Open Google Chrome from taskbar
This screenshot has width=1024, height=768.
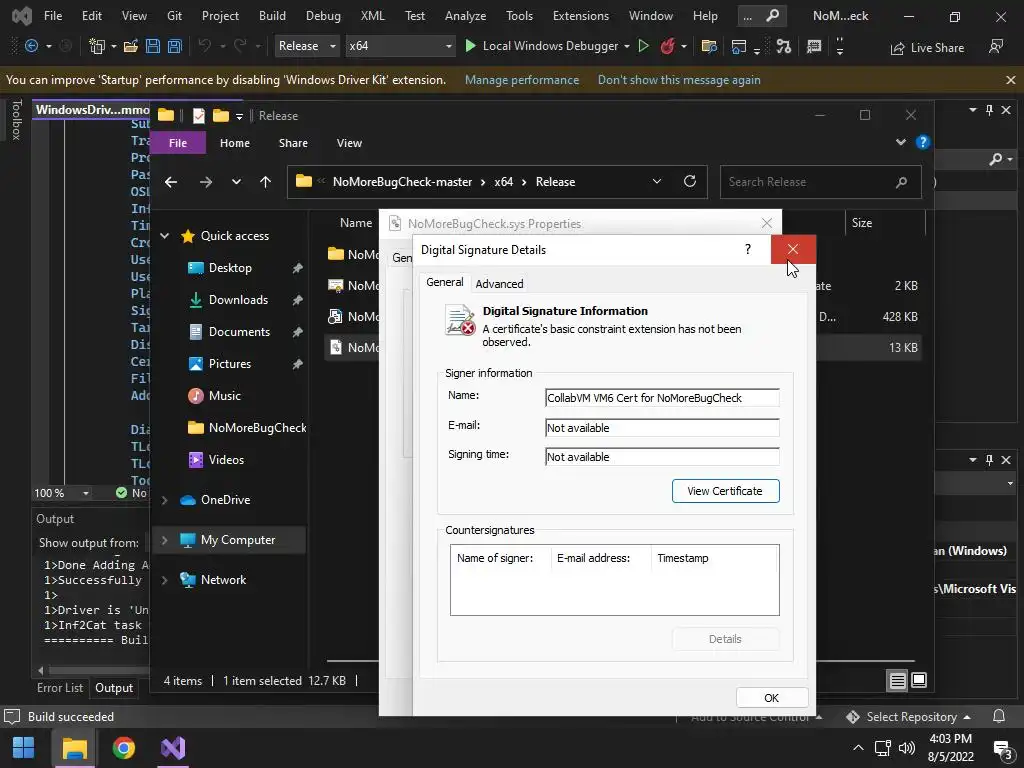point(123,748)
